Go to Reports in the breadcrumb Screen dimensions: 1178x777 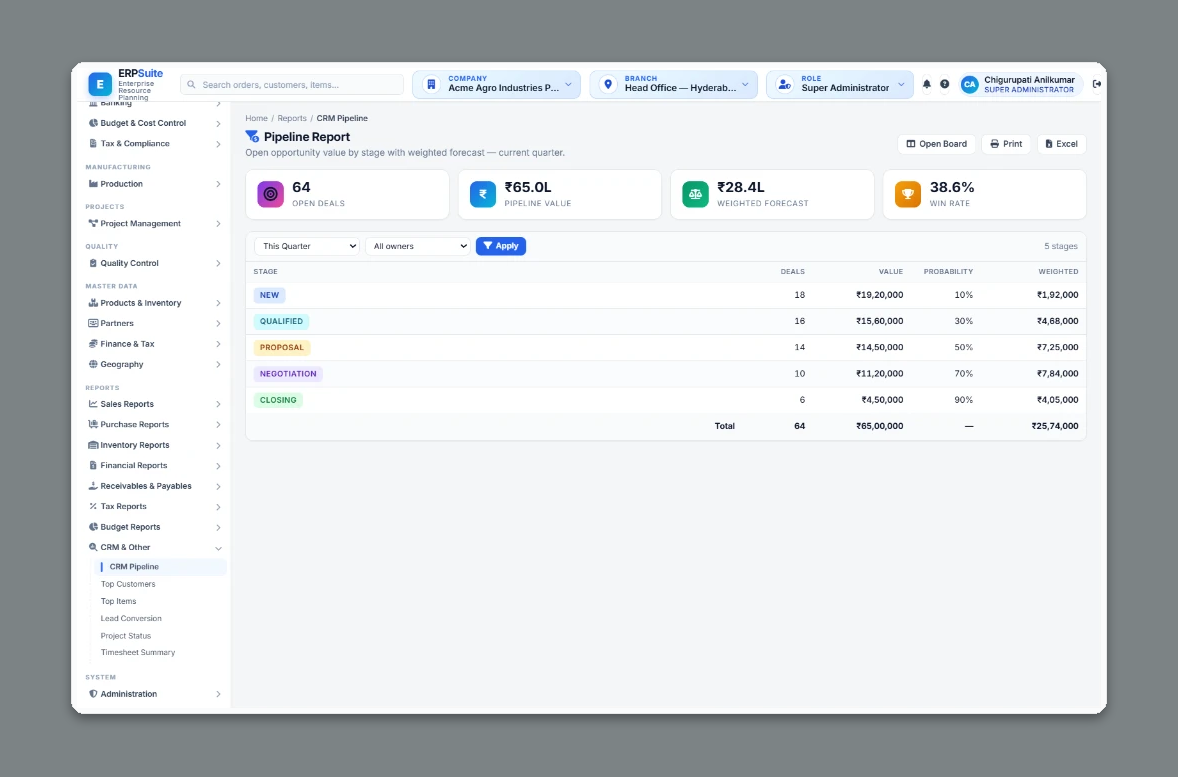tap(291, 118)
